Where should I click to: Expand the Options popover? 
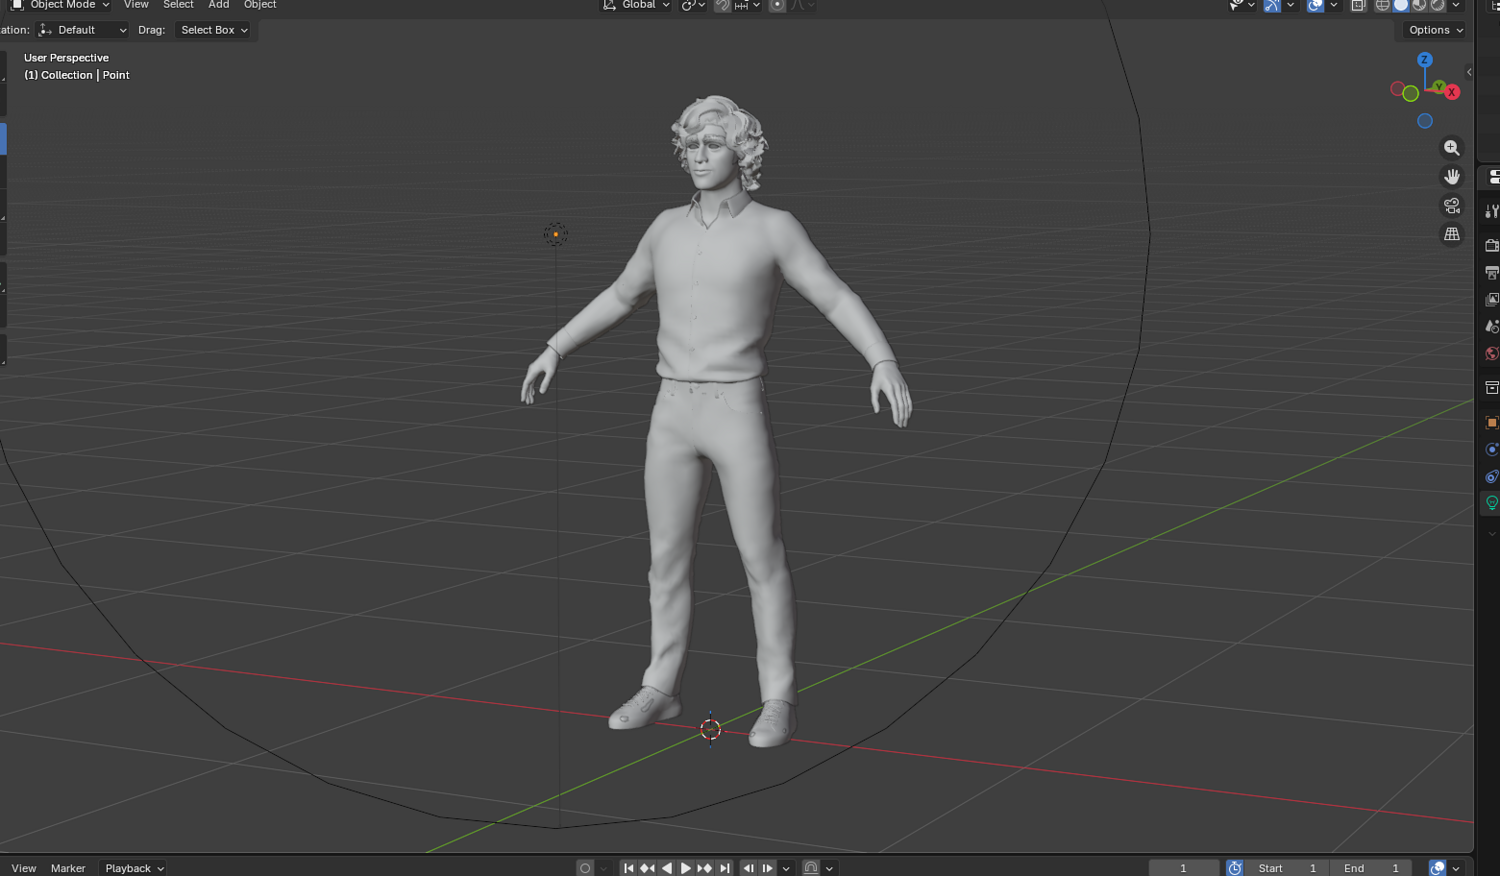click(x=1435, y=30)
